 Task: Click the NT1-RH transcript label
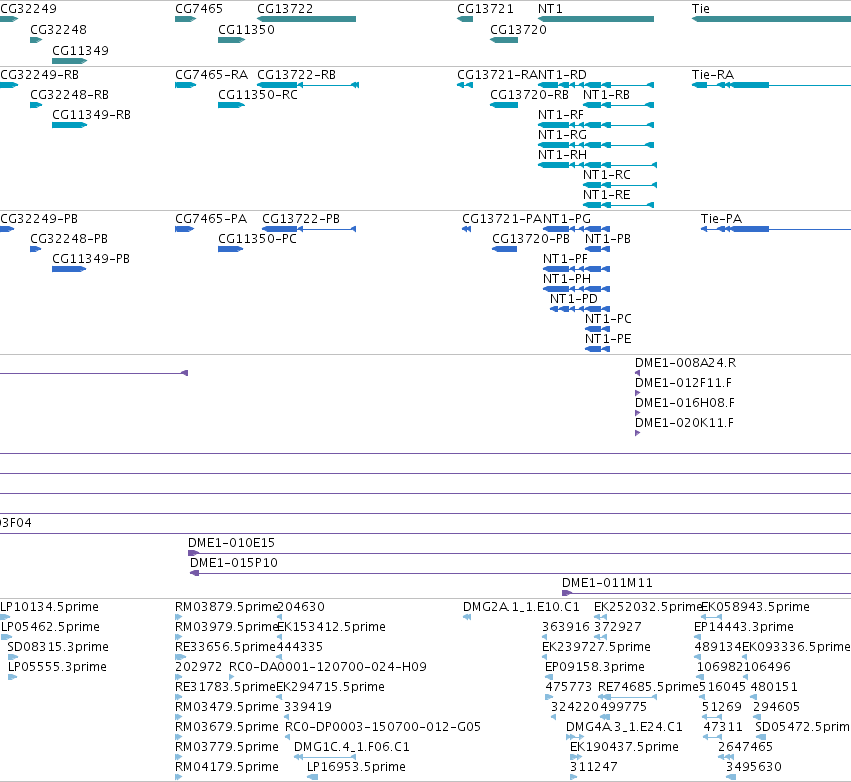click(x=562, y=155)
